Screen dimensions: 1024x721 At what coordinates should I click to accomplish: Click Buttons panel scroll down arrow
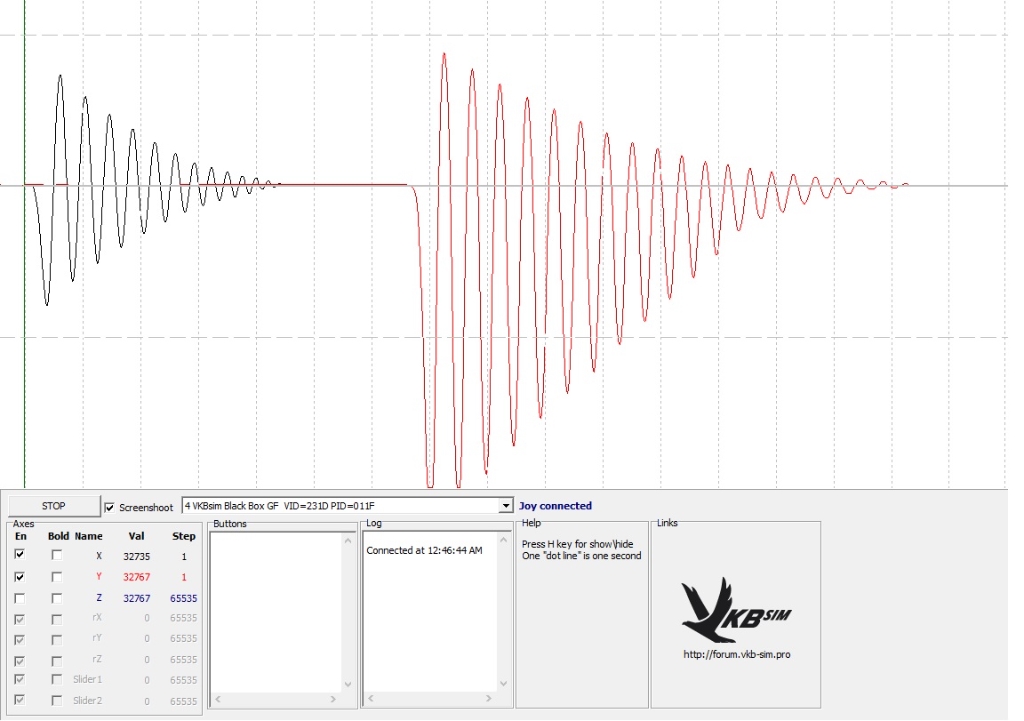click(348, 685)
